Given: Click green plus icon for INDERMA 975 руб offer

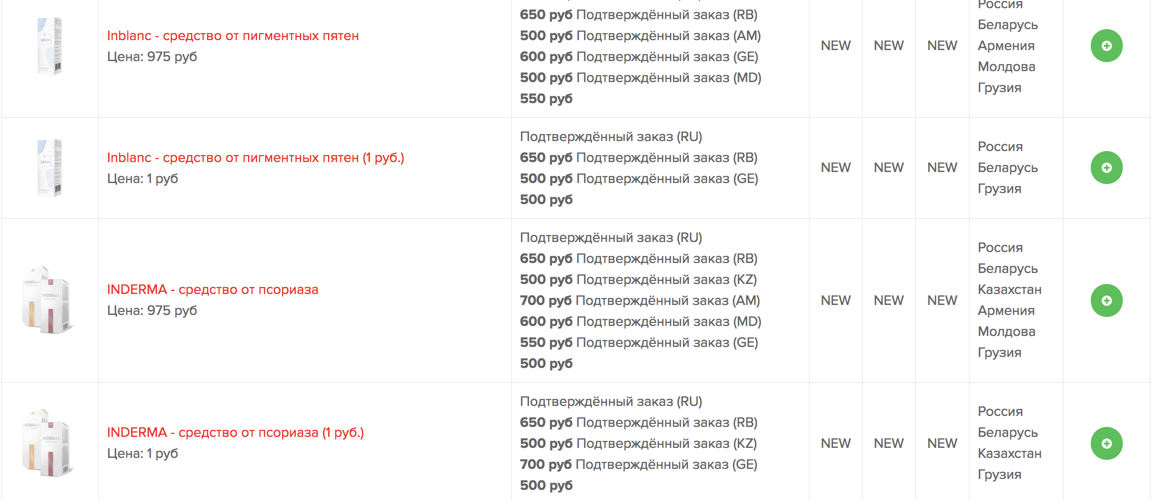Looking at the screenshot, I should click(1106, 301).
